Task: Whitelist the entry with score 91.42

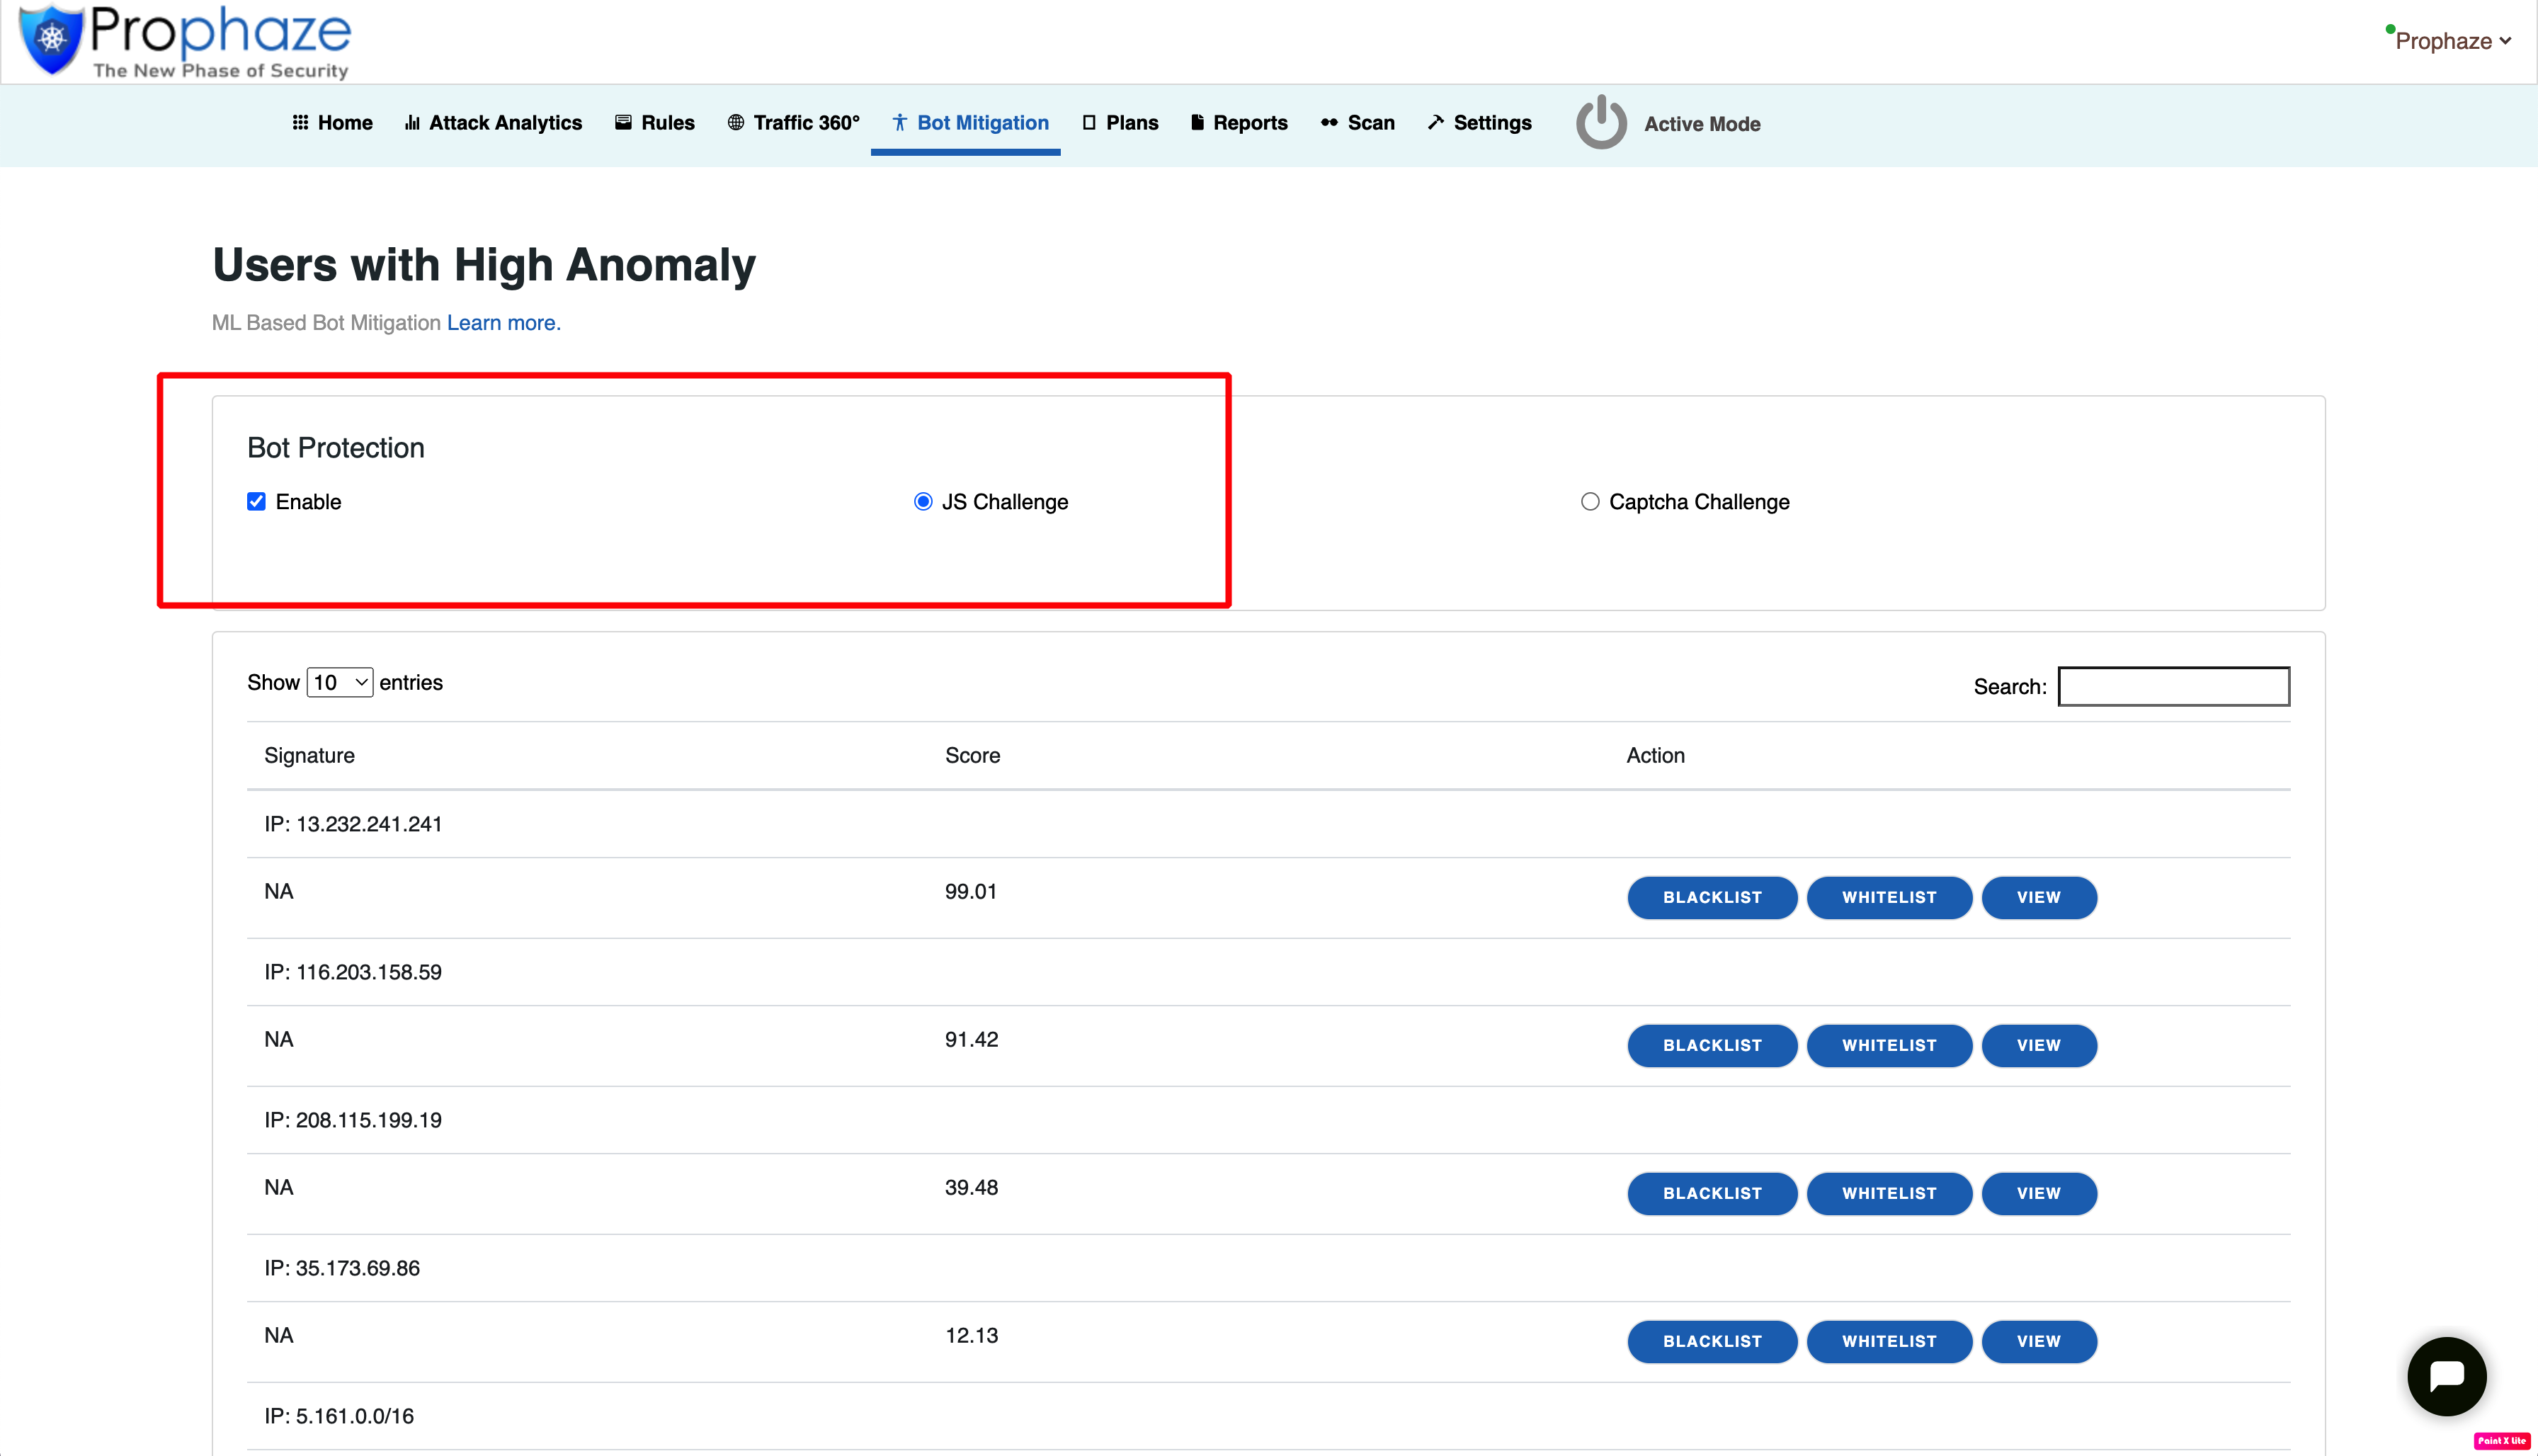Action: [x=1889, y=1045]
